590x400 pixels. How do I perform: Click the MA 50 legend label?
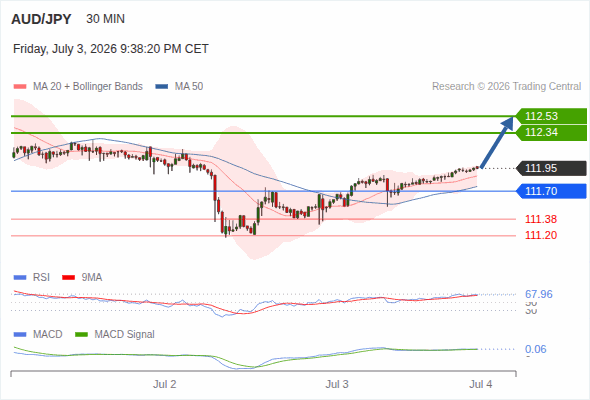point(189,87)
